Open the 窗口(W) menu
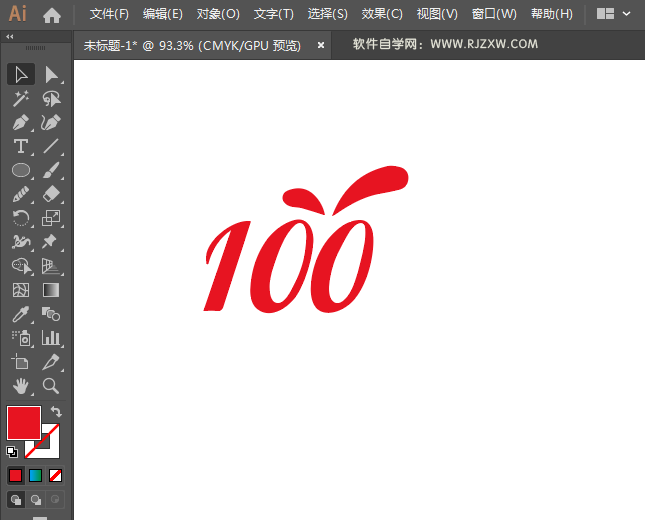This screenshot has height=520, width=645. [494, 14]
